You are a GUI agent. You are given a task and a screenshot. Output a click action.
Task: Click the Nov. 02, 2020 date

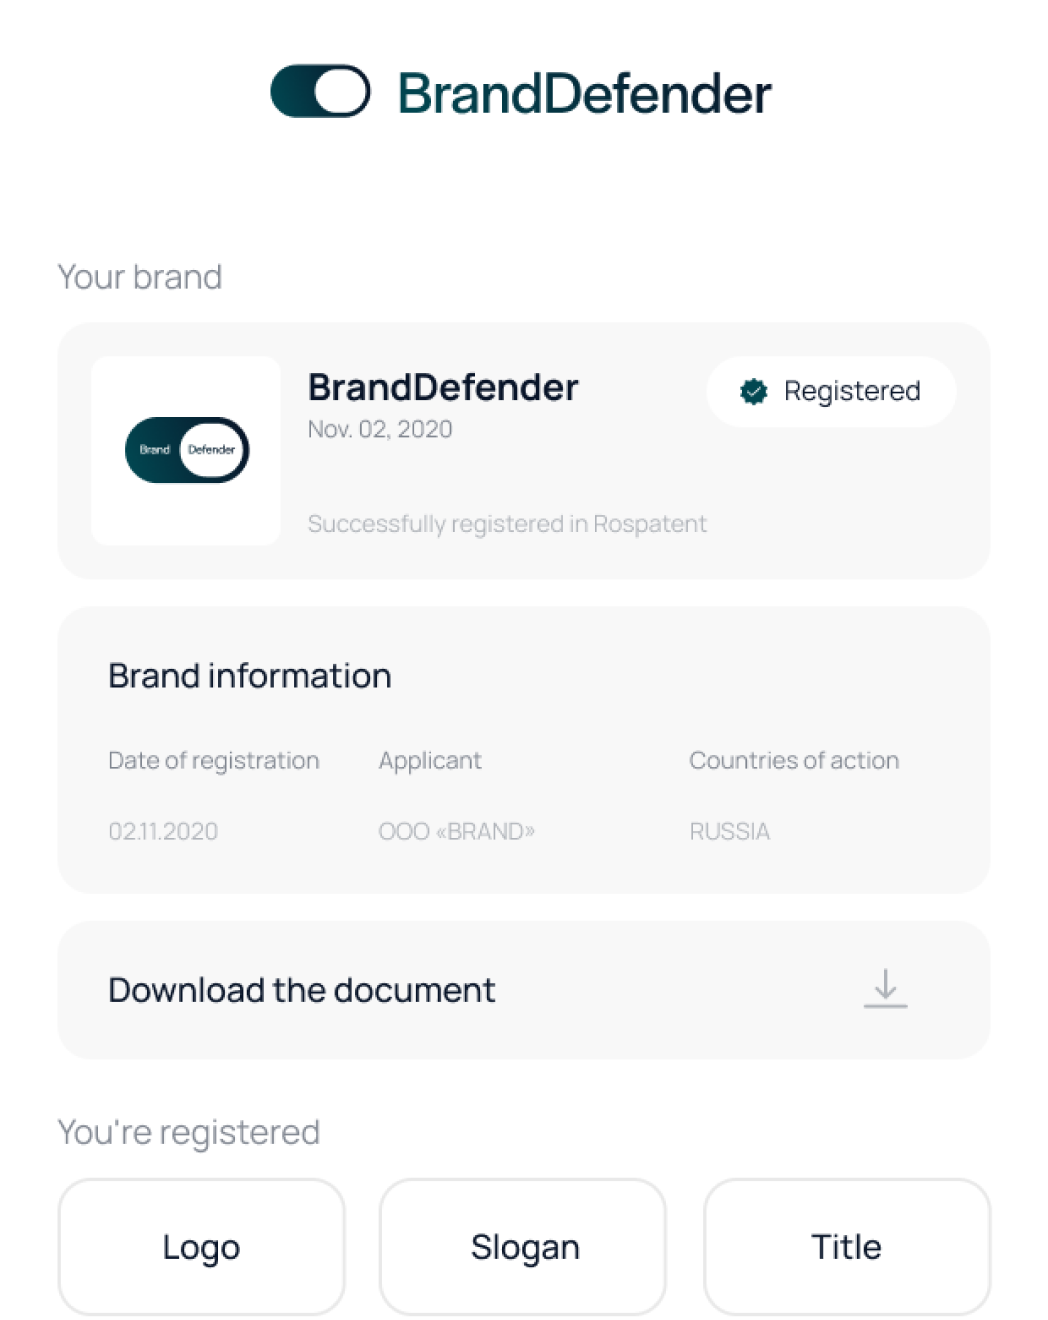click(x=380, y=430)
